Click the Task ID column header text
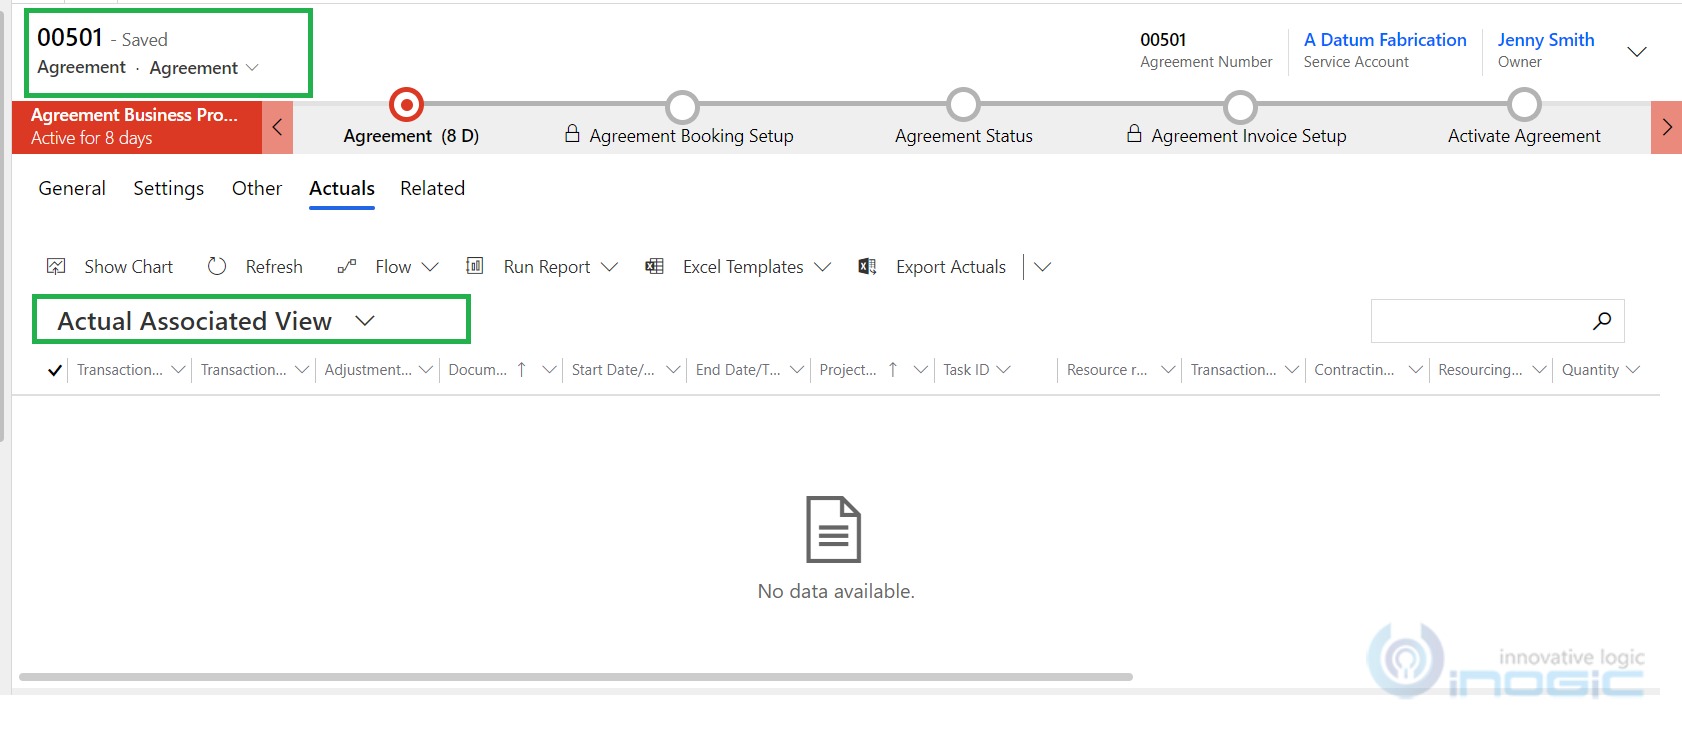This screenshot has height=737, width=1682. [966, 370]
